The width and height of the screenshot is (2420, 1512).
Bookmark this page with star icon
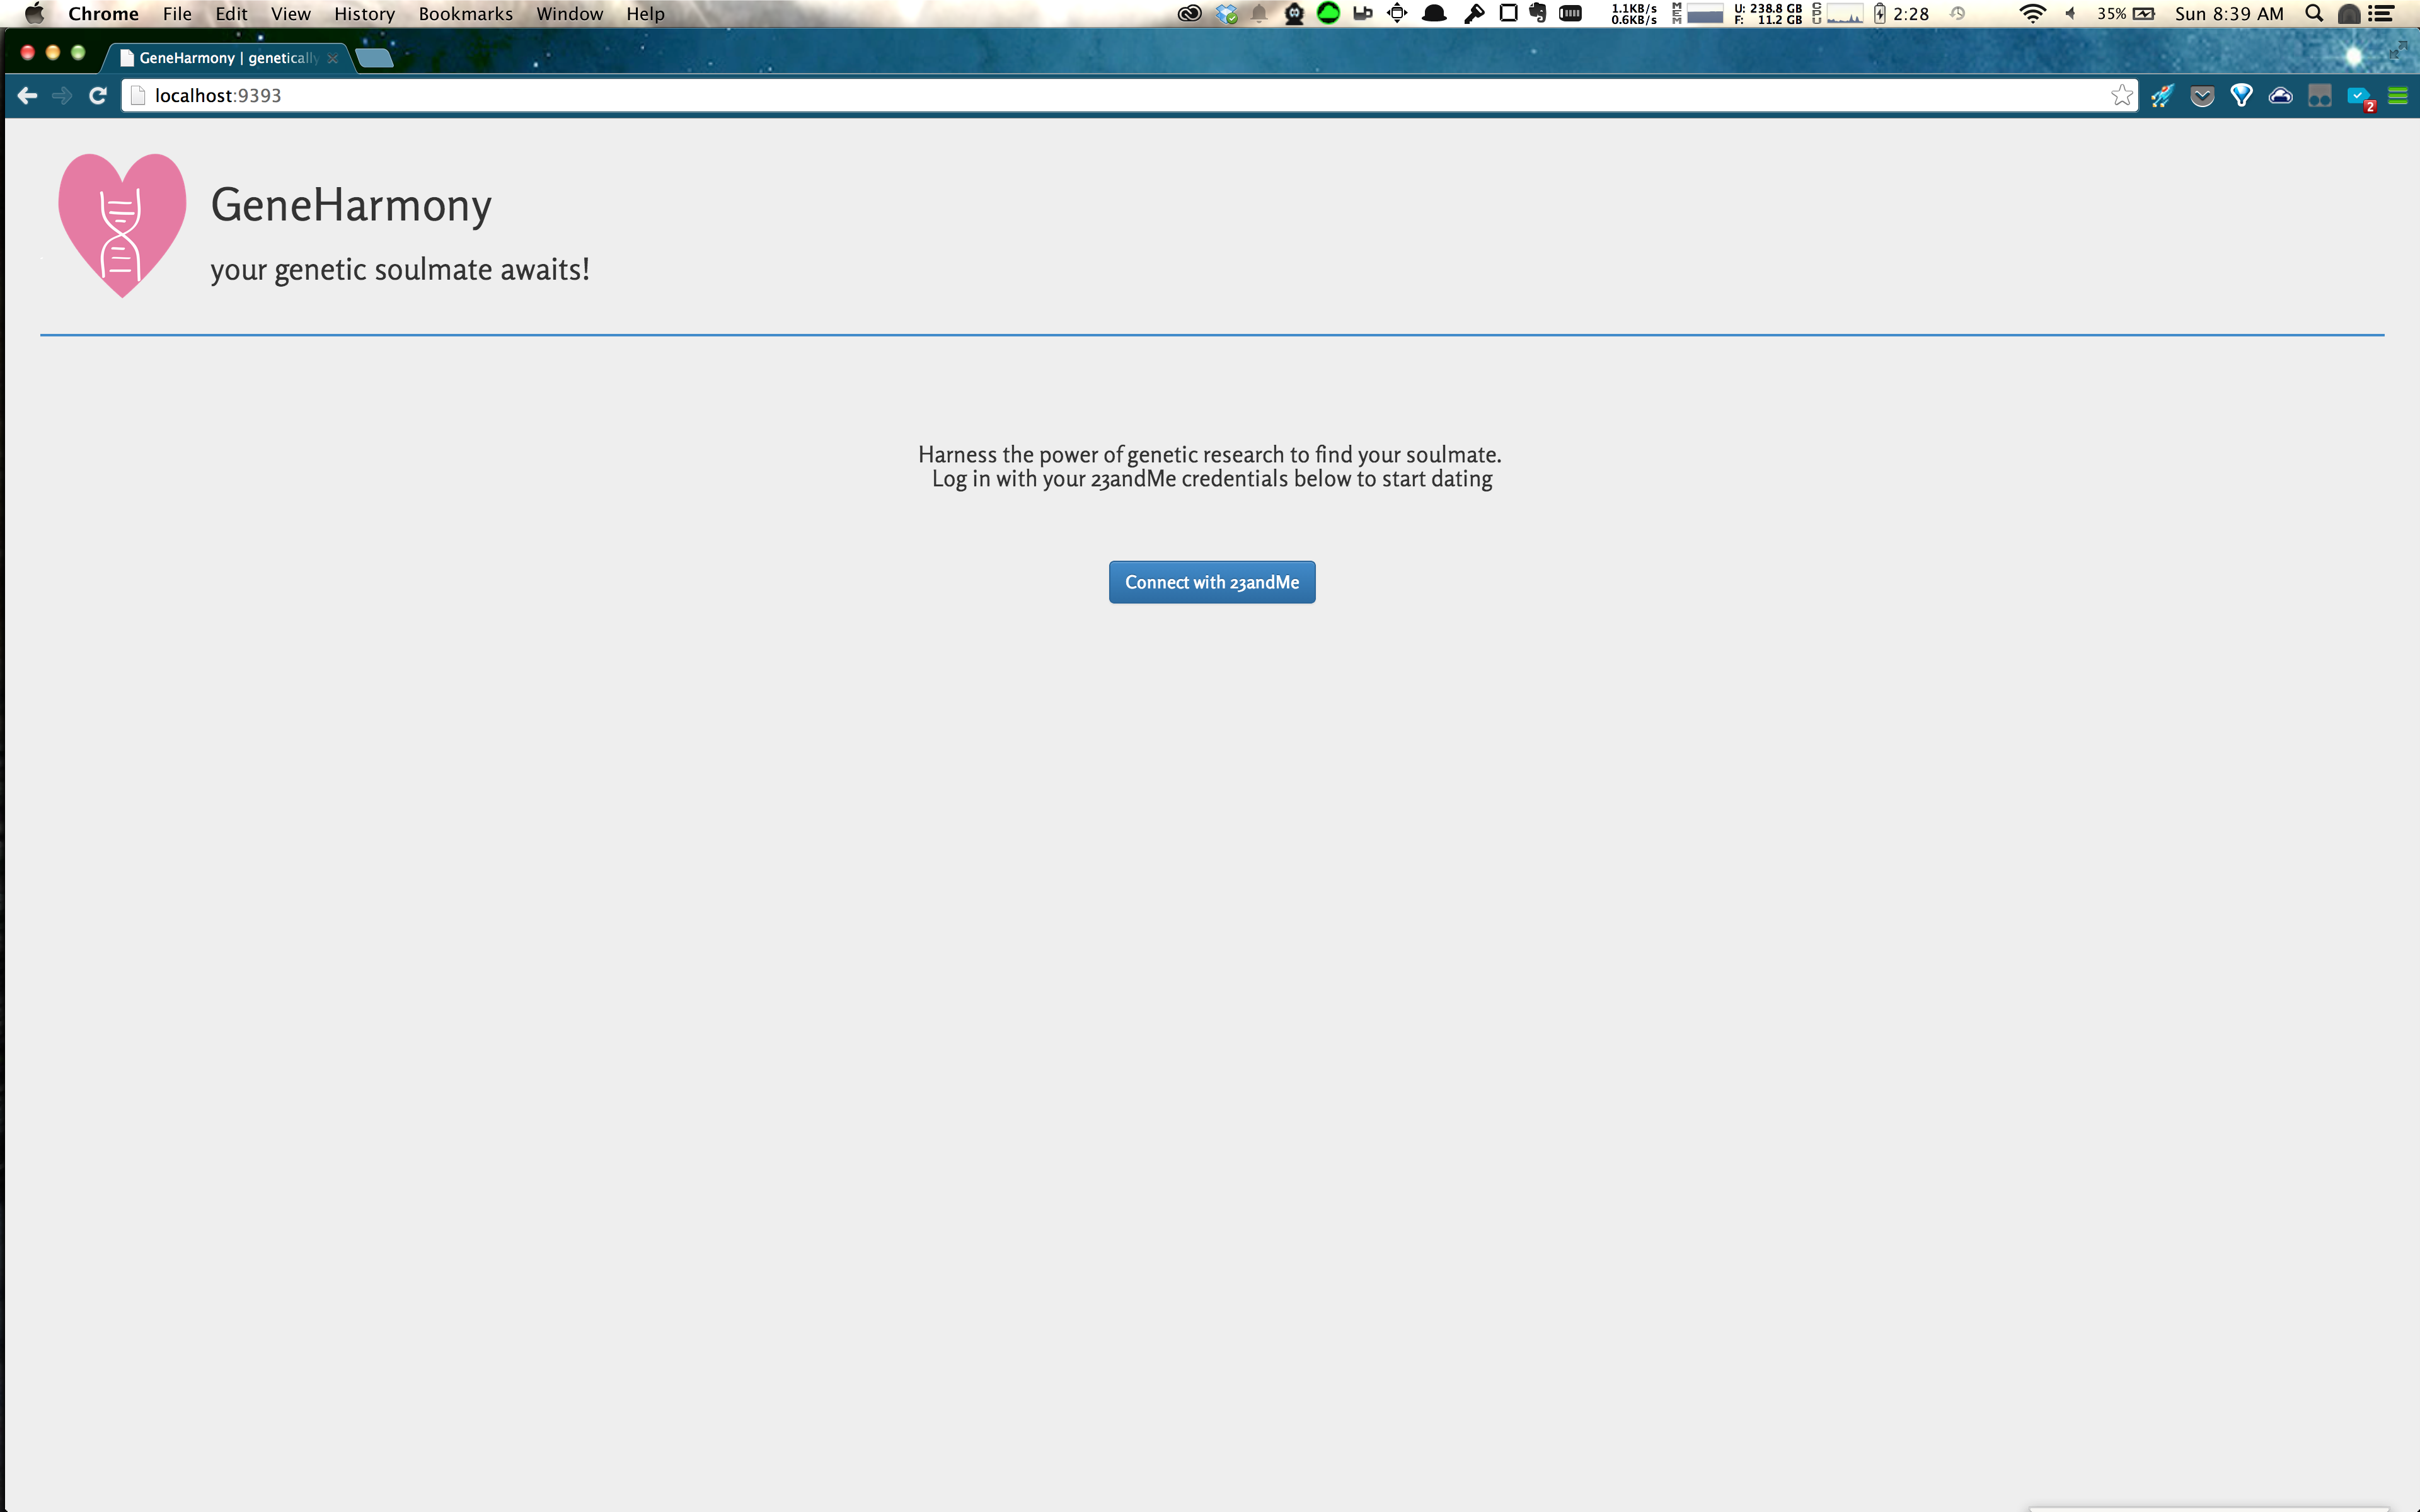tap(2121, 96)
